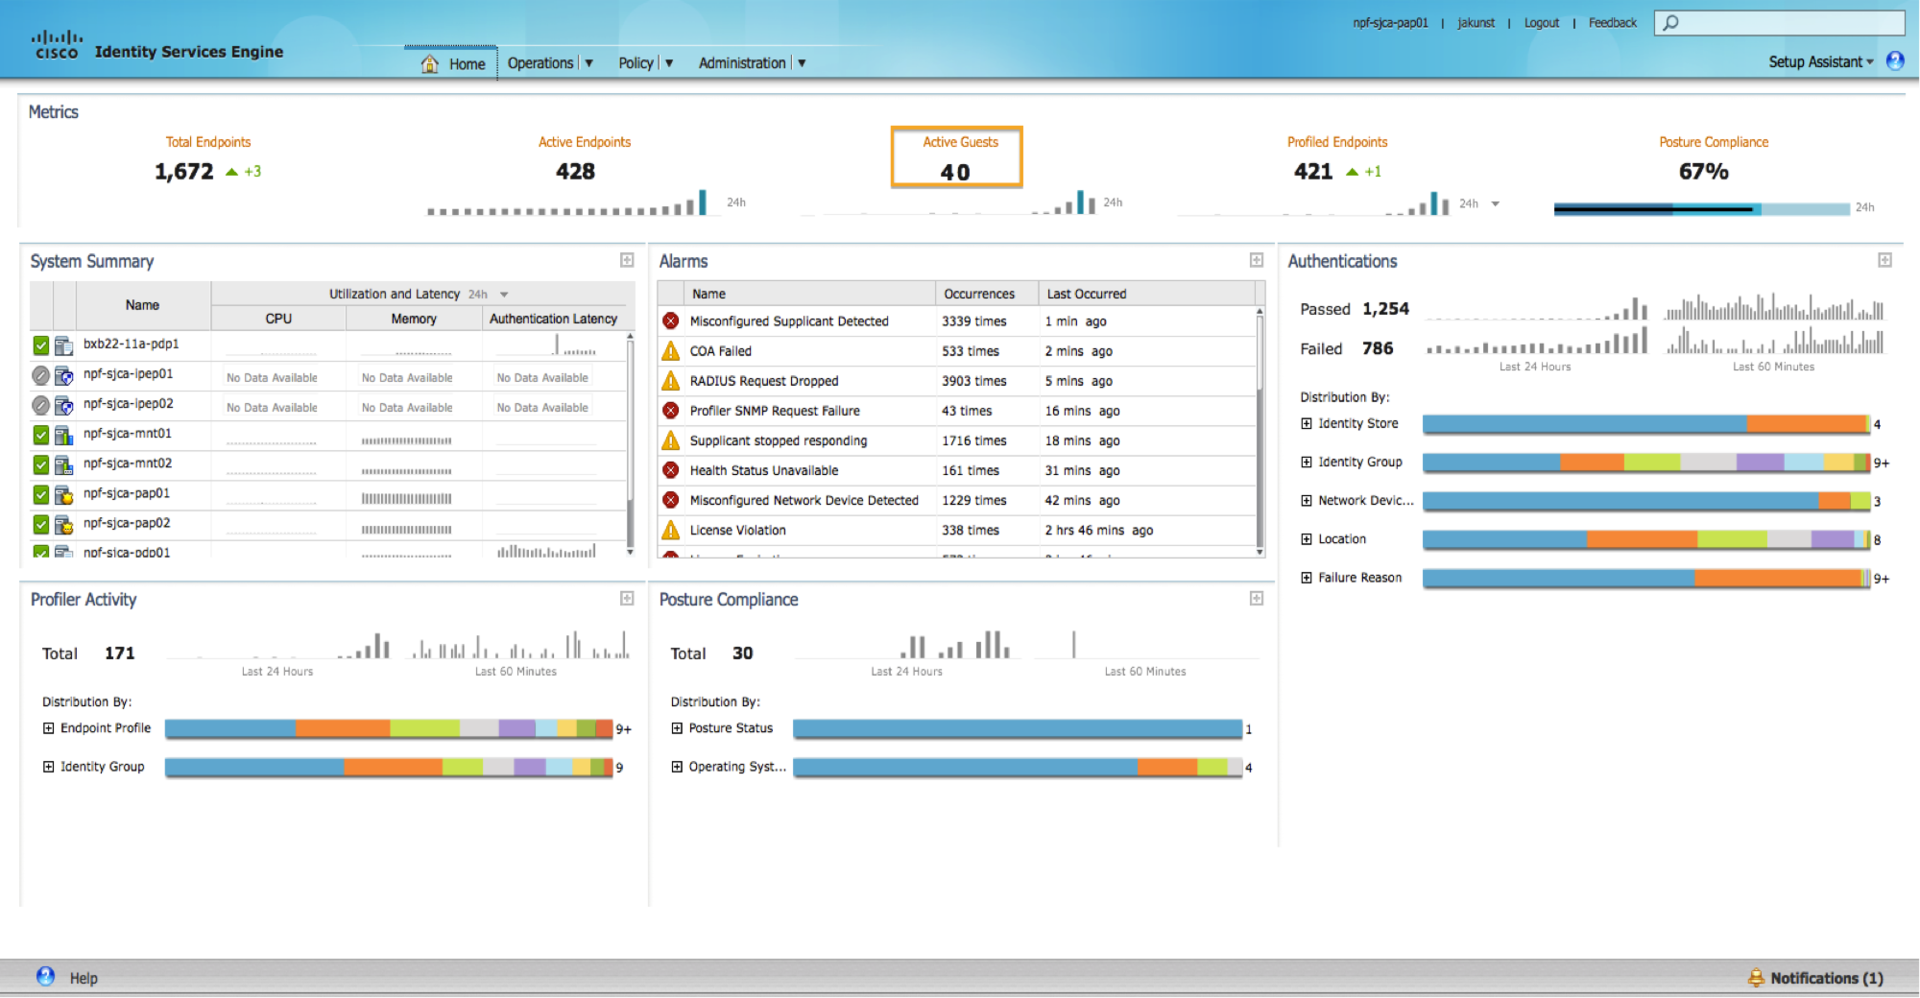1920x998 pixels.
Task: Sort alarms by Occurrences column
Action: click(987, 294)
